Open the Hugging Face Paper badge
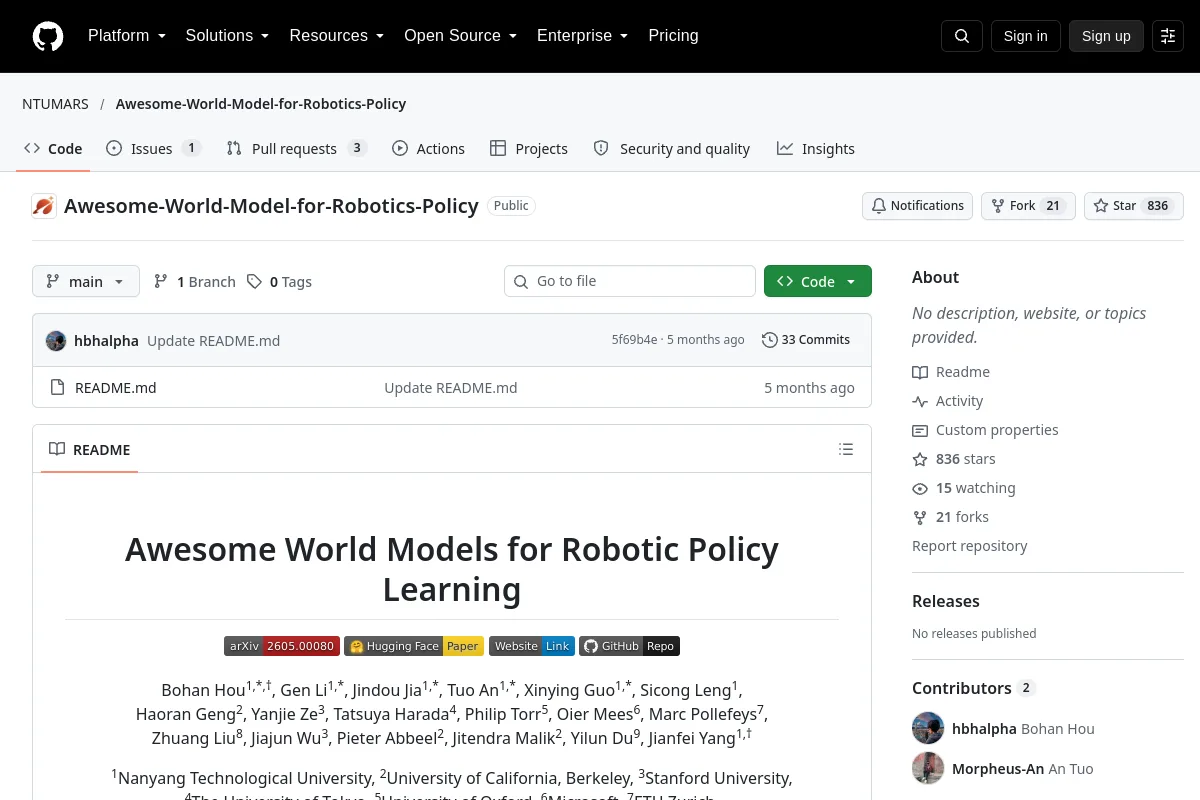Image resolution: width=1200 pixels, height=800 pixels. click(414, 646)
